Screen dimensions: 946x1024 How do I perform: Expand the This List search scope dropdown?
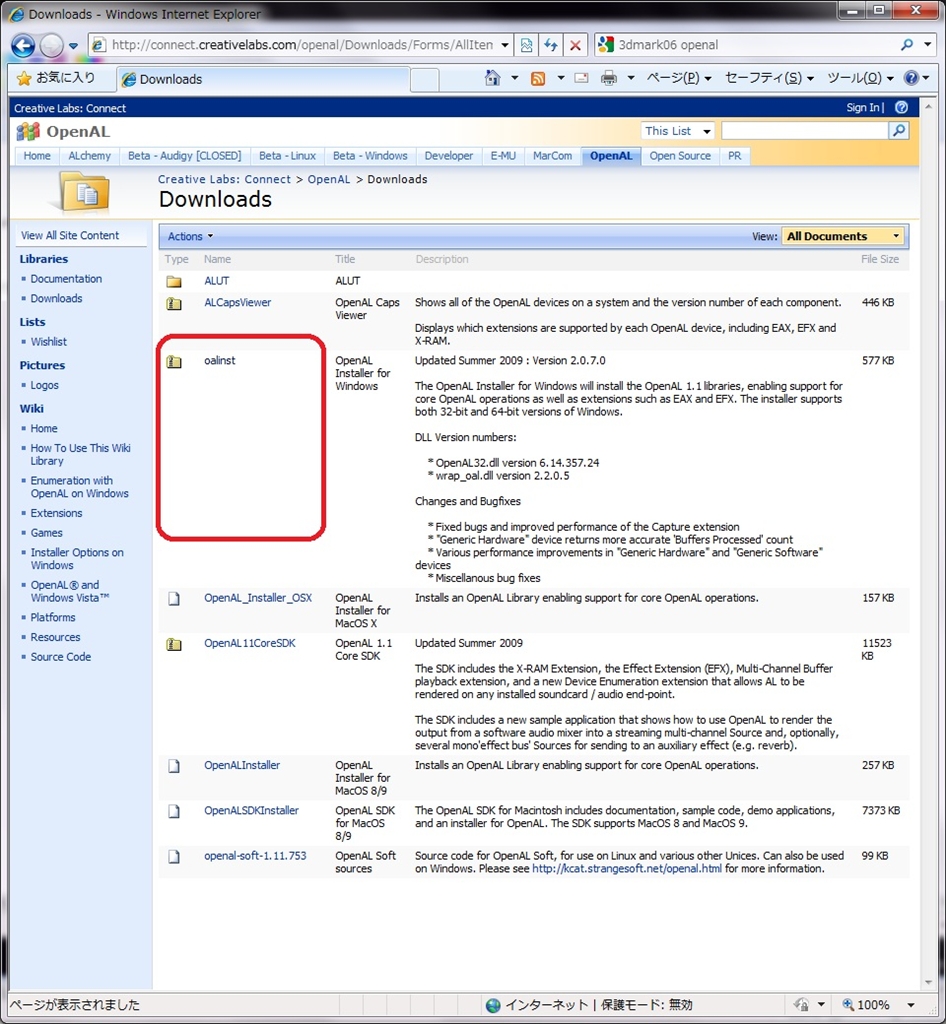pos(706,131)
